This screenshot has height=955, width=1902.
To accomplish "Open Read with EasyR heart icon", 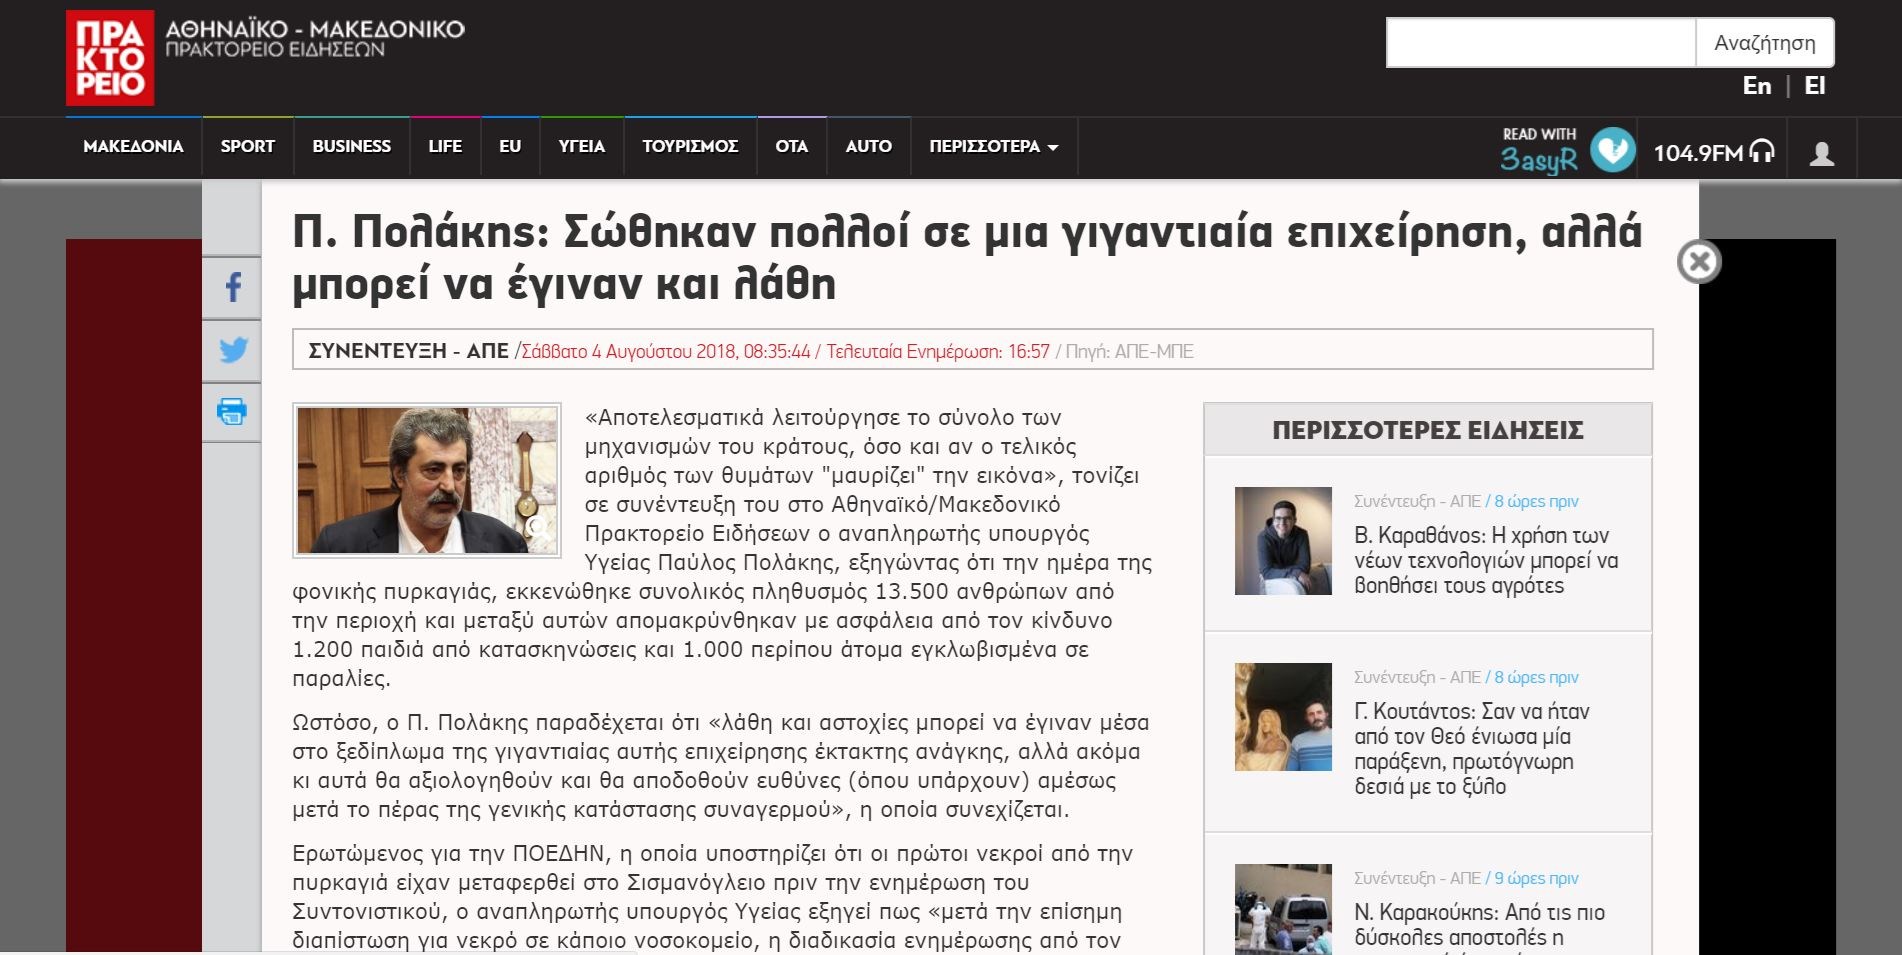I will [x=1612, y=150].
